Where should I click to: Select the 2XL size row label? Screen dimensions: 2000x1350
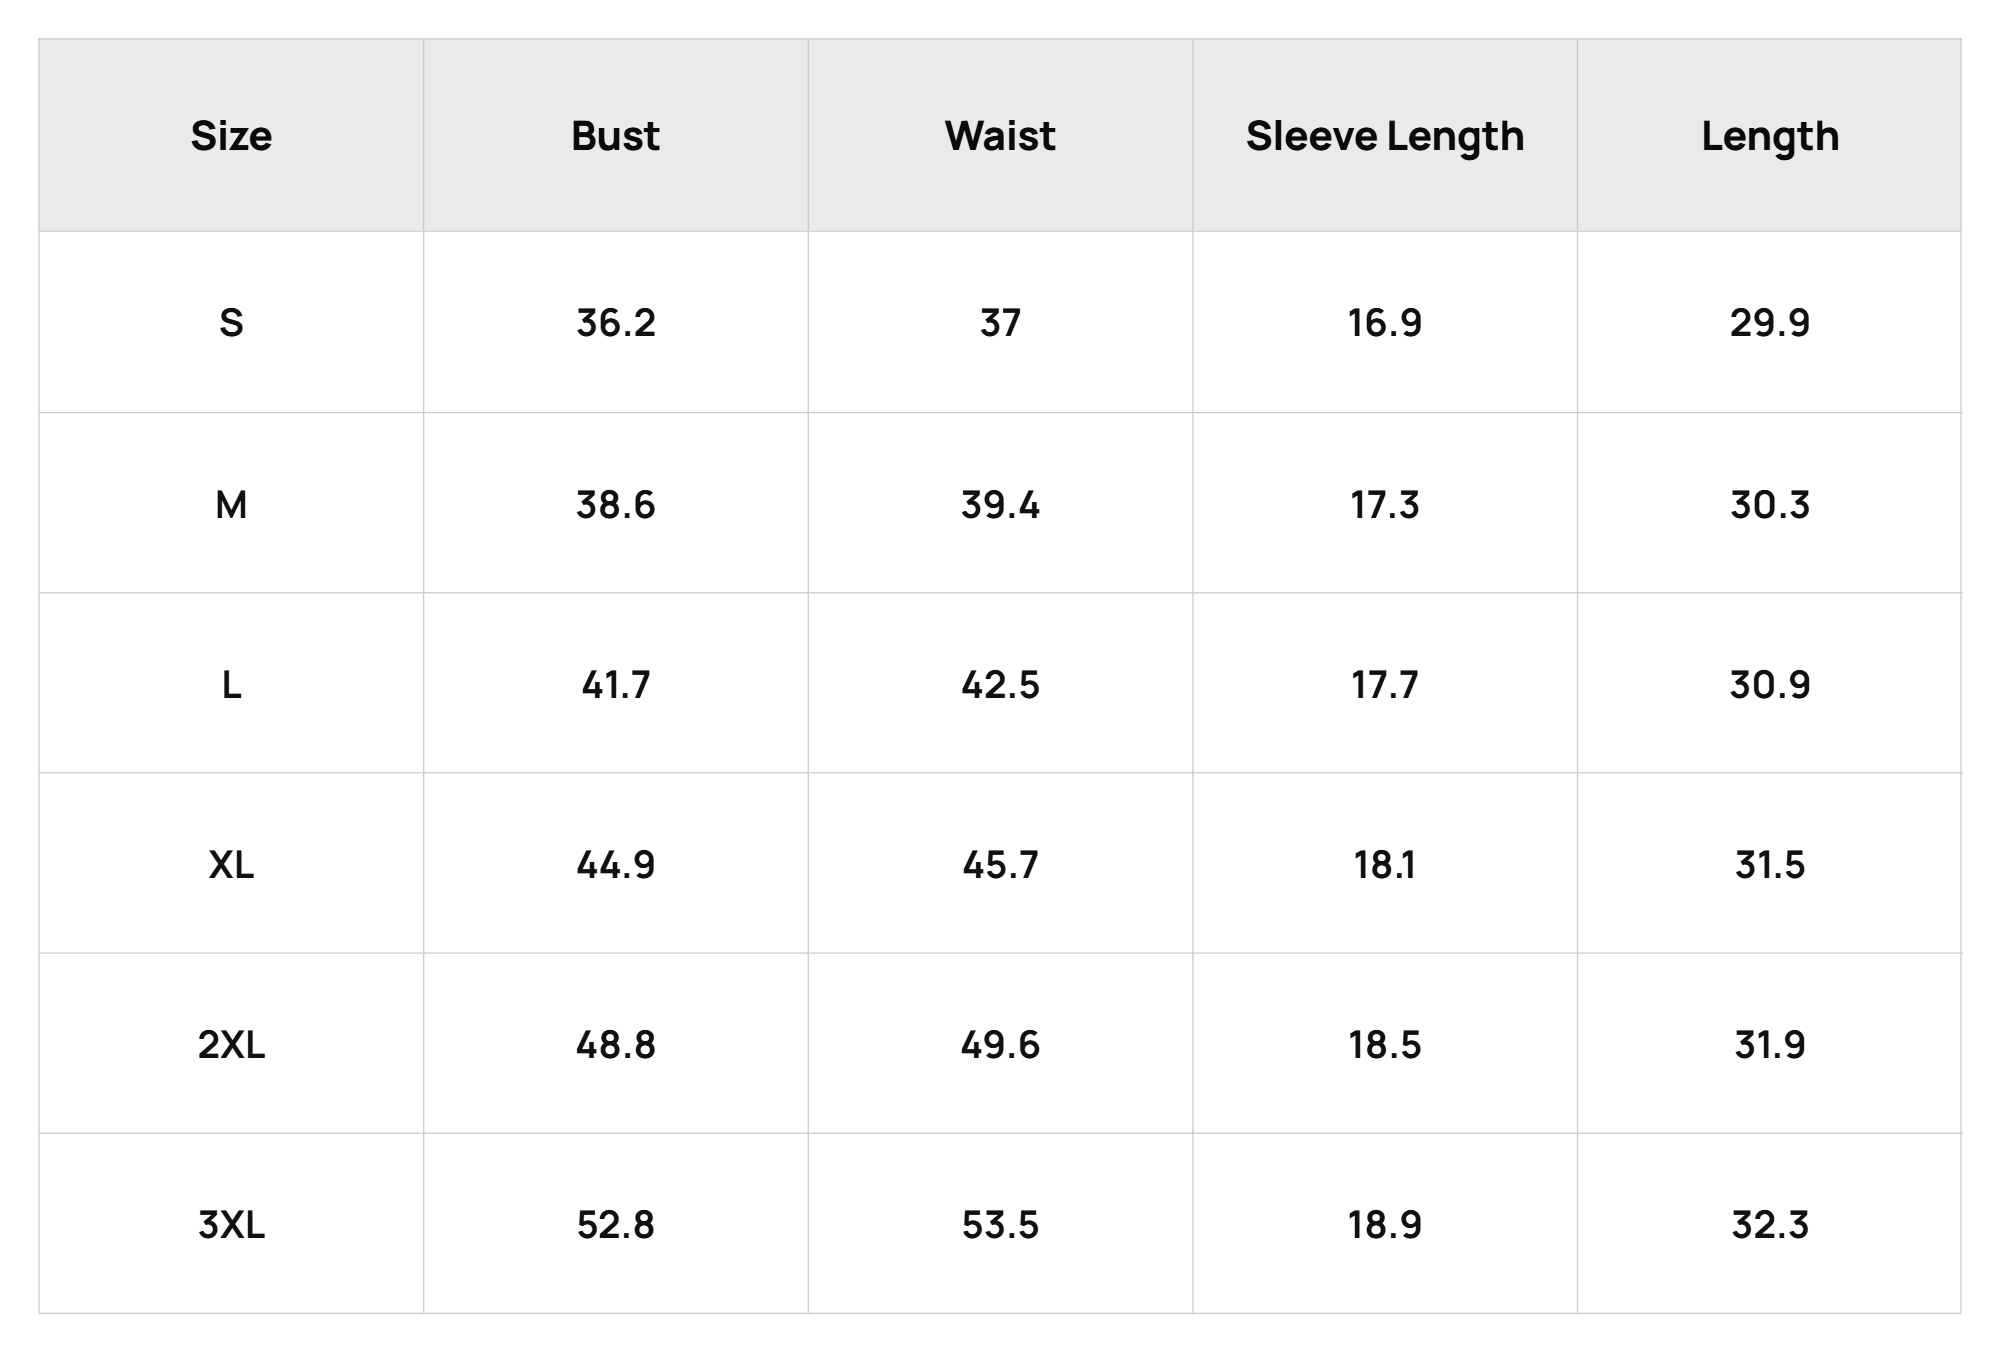tap(231, 1045)
